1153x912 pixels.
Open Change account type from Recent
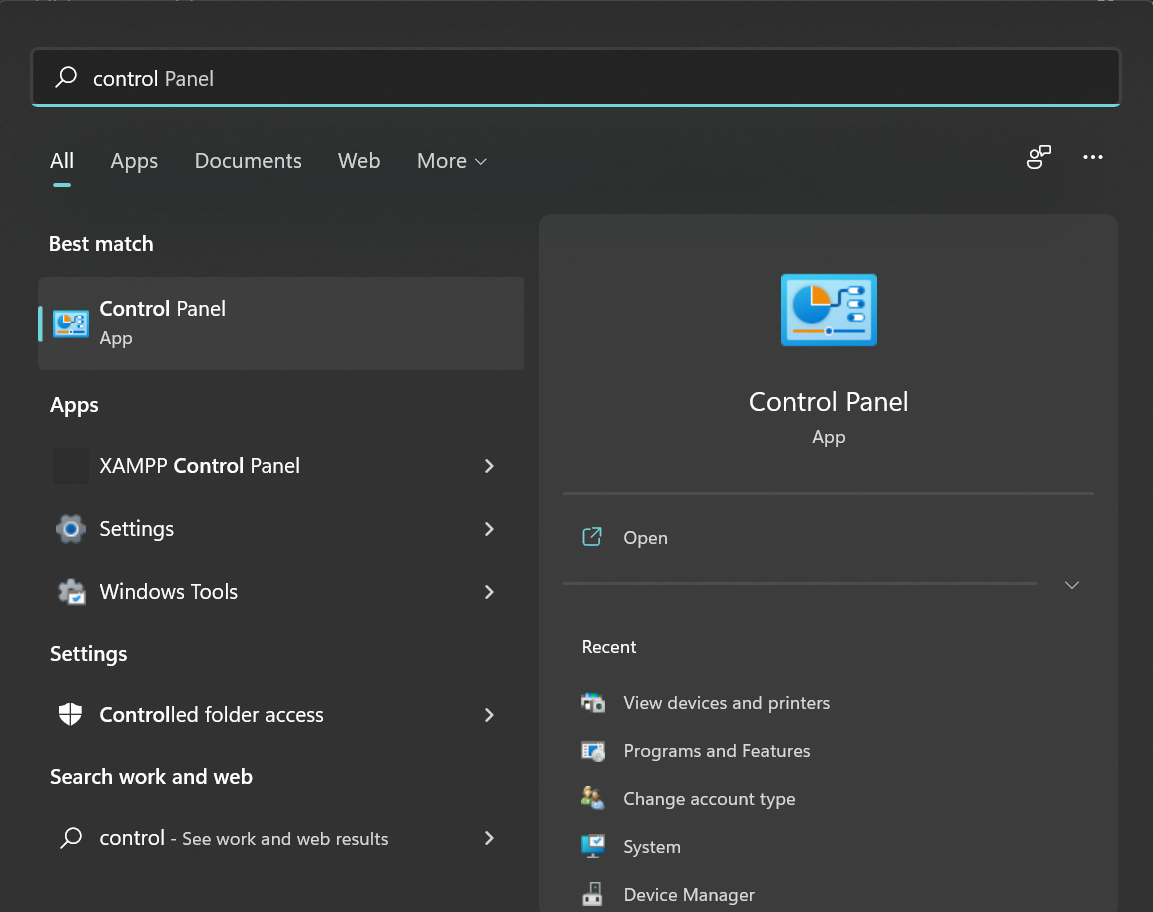point(709,799)
